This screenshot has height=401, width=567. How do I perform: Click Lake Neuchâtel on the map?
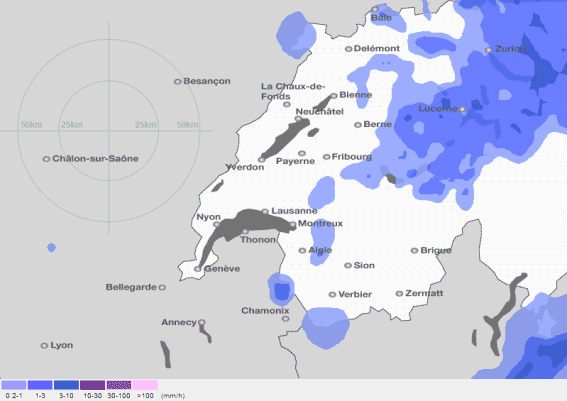tap(286, 139)
